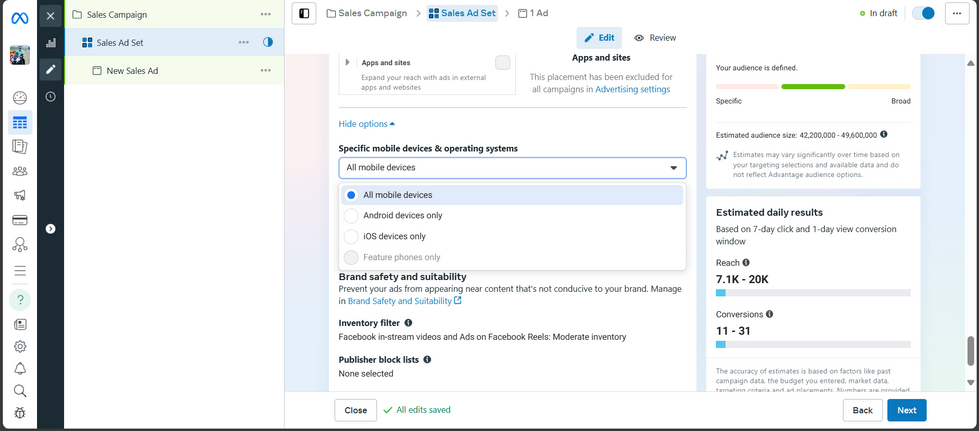Collapse with Hide options link
This screenshot has width=979, height=431.
pos(367,124)
